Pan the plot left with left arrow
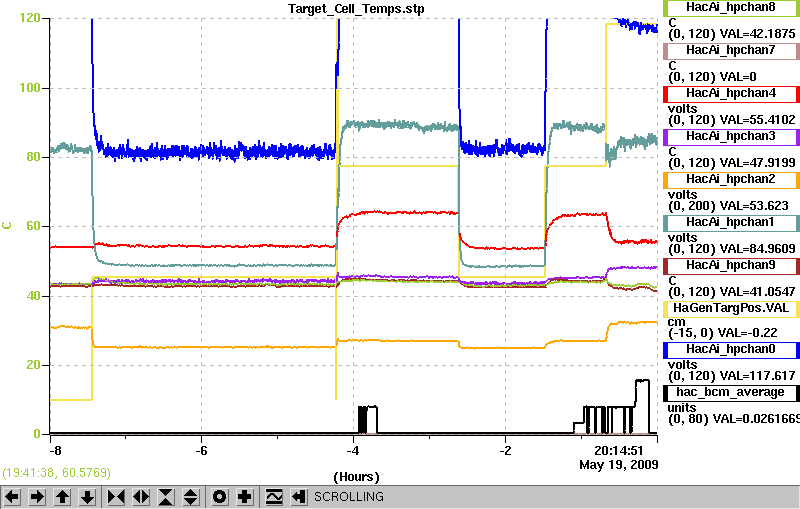Image resolution: width=800 pixels, height=509 pixels. (x=12, y=497)
